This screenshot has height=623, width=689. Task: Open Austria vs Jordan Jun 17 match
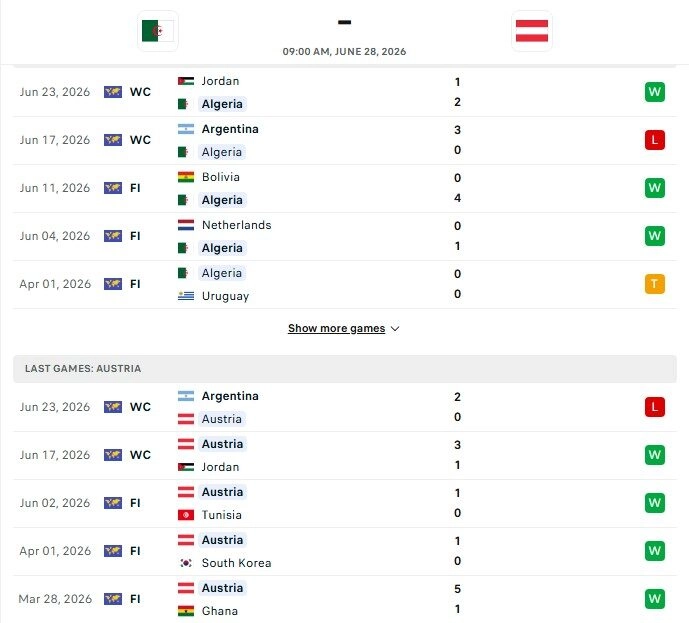tap(344, 455)
